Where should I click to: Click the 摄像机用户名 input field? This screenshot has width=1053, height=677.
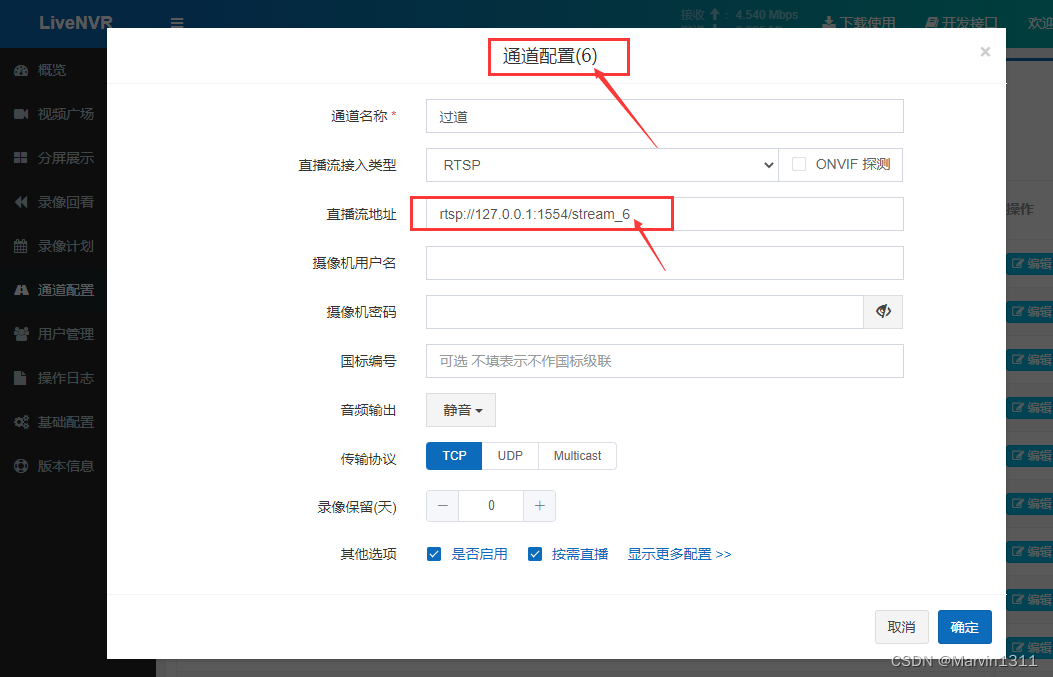click(x=664, y=263)
